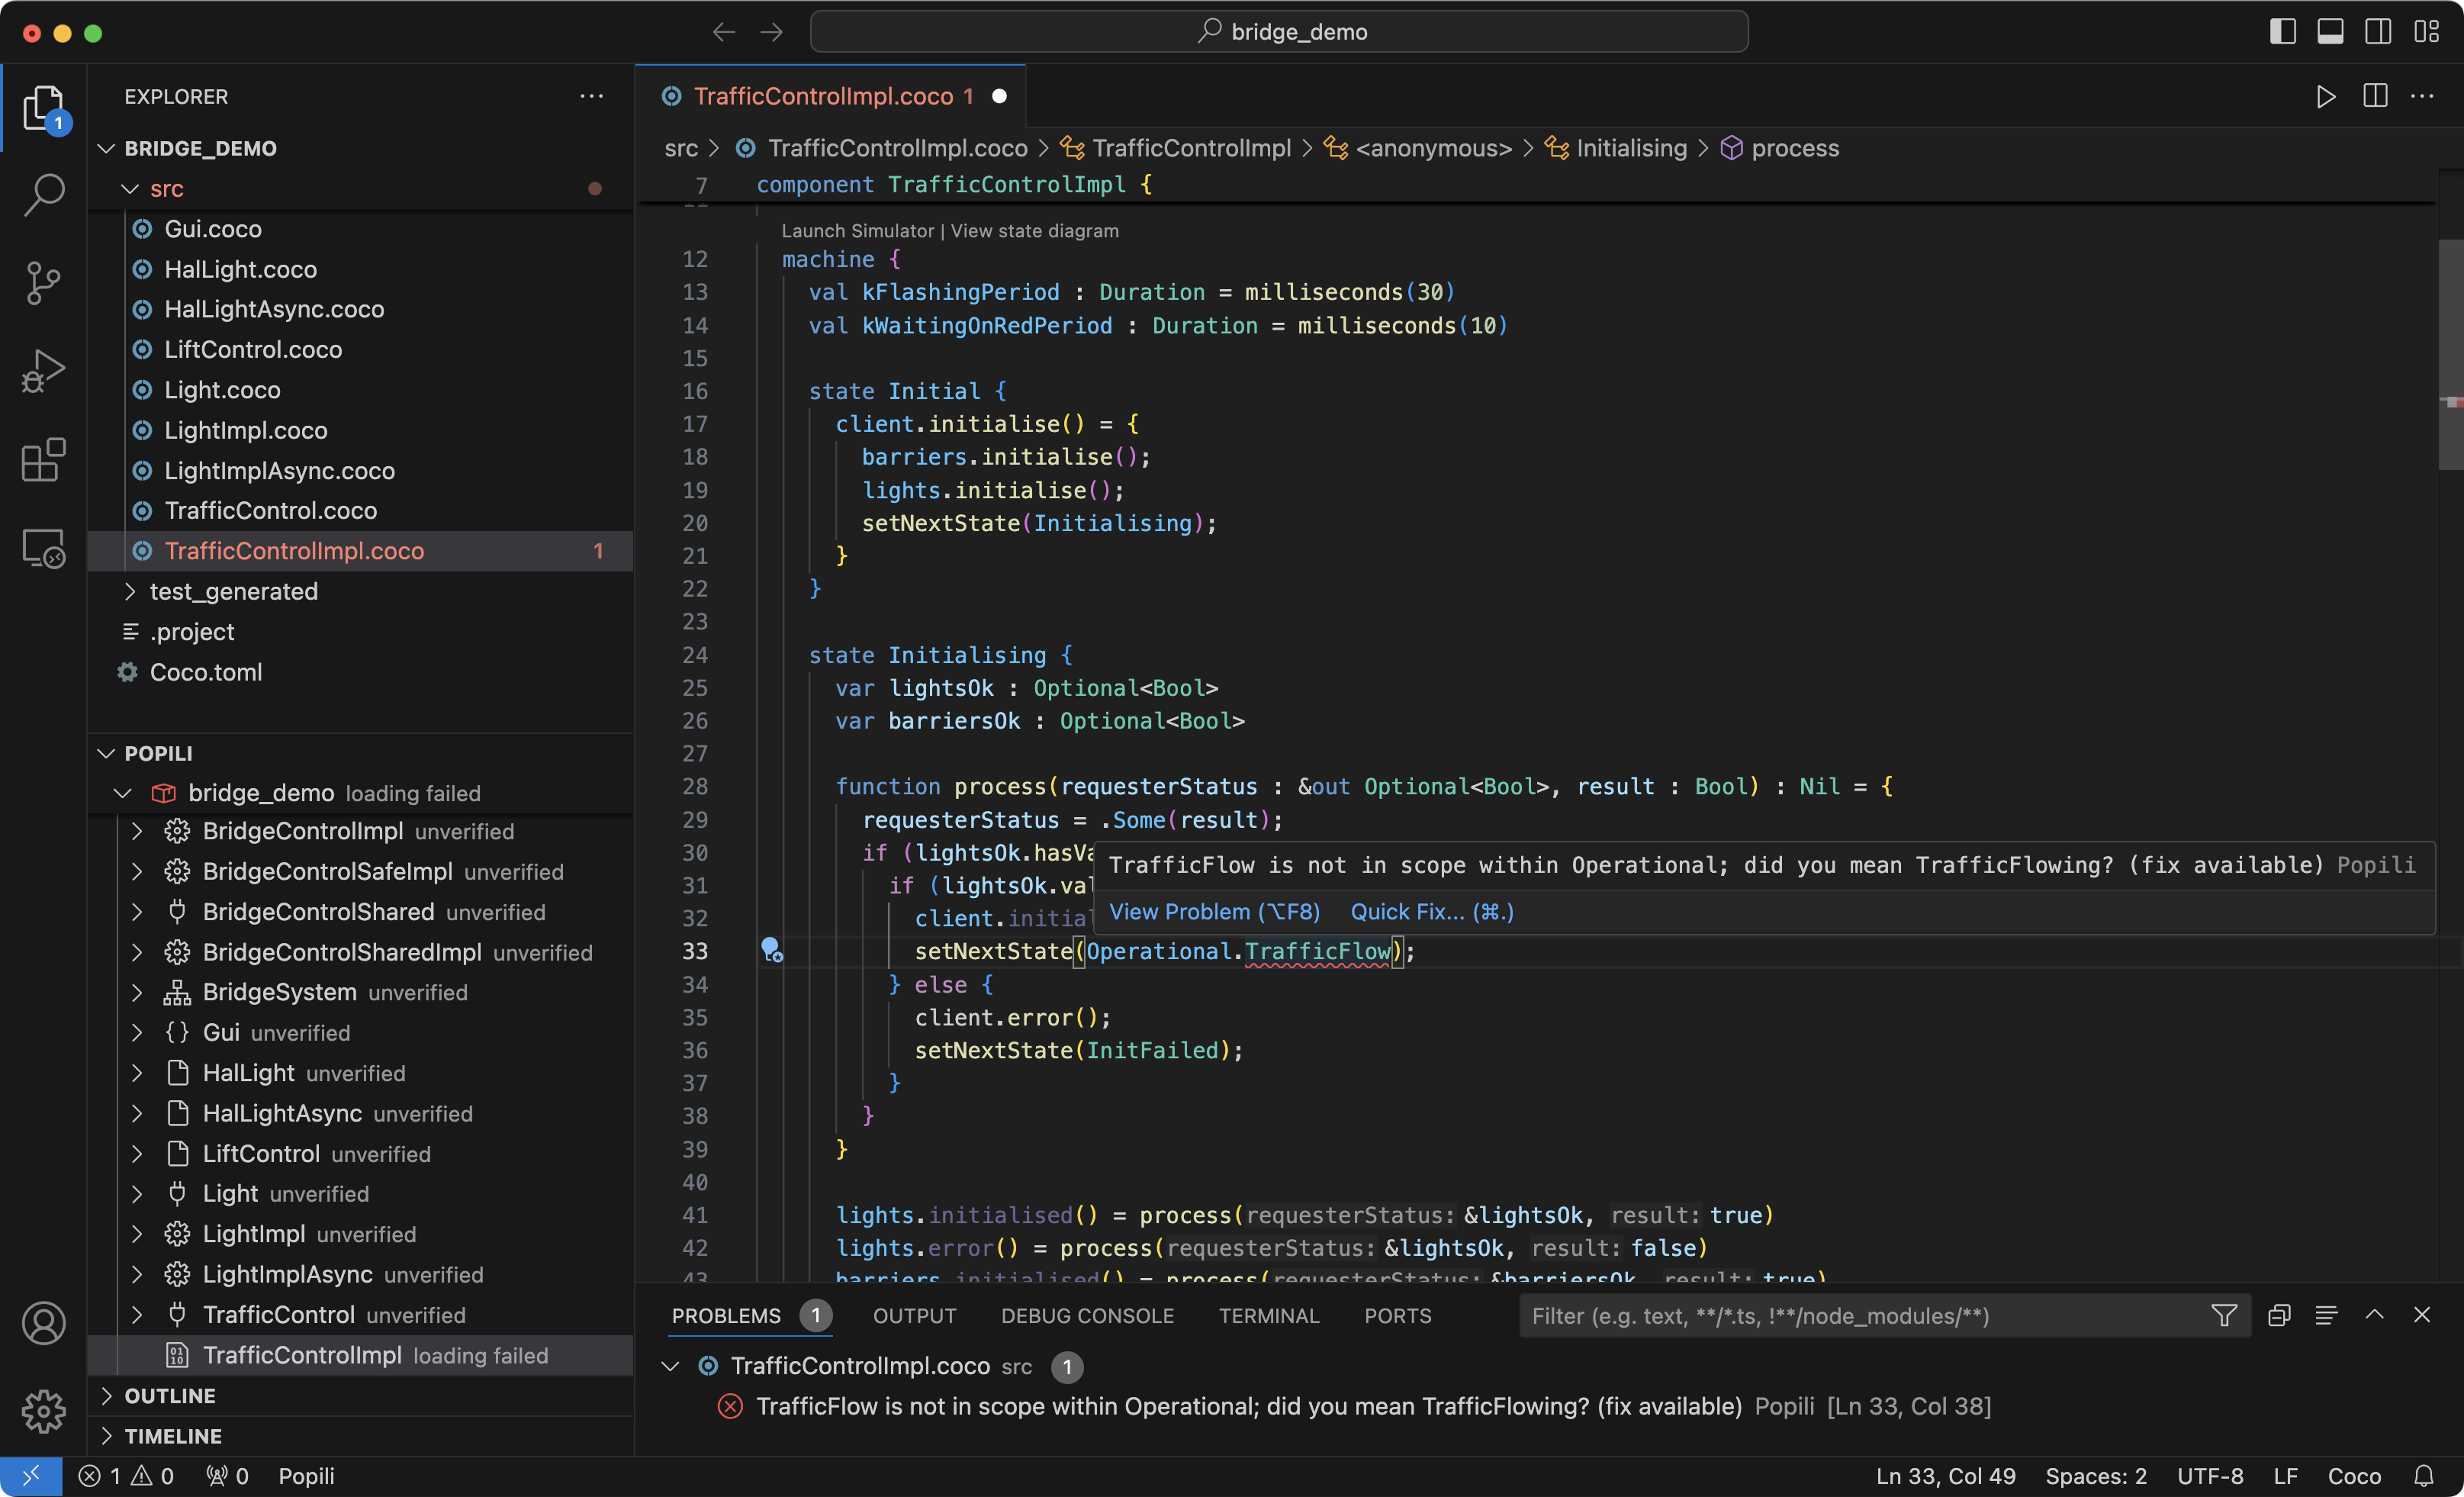
Task: Open the Accounts menu icon
Action: (43, 1323)
